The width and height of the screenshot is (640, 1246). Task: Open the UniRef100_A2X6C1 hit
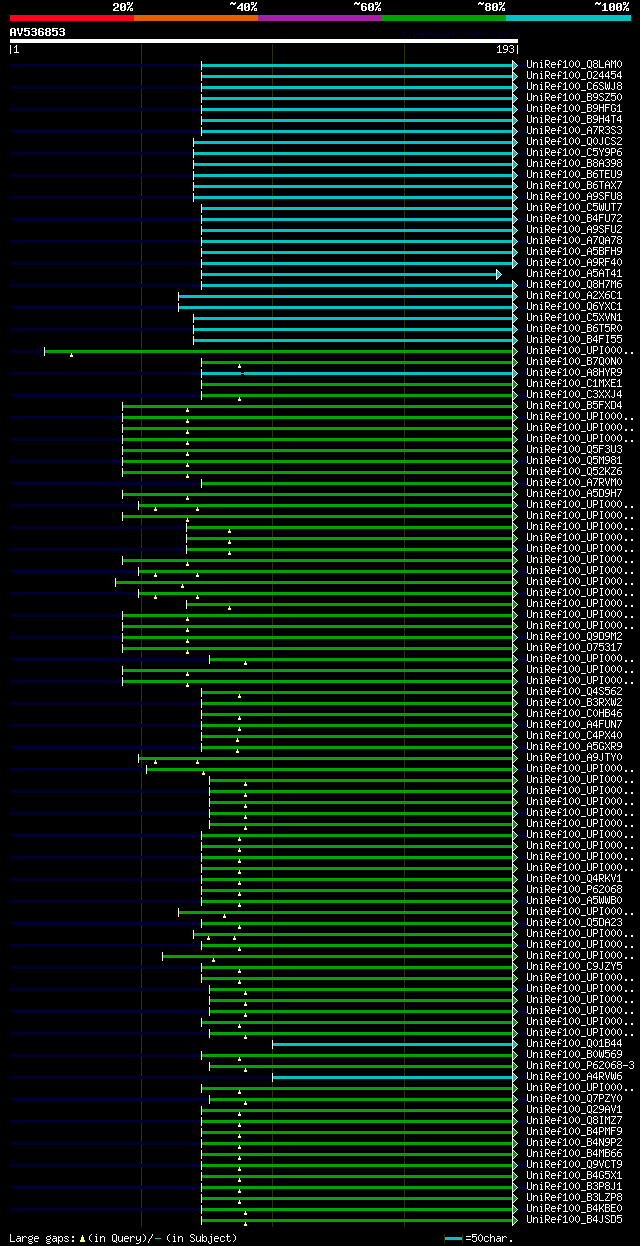tap(574, 295)
